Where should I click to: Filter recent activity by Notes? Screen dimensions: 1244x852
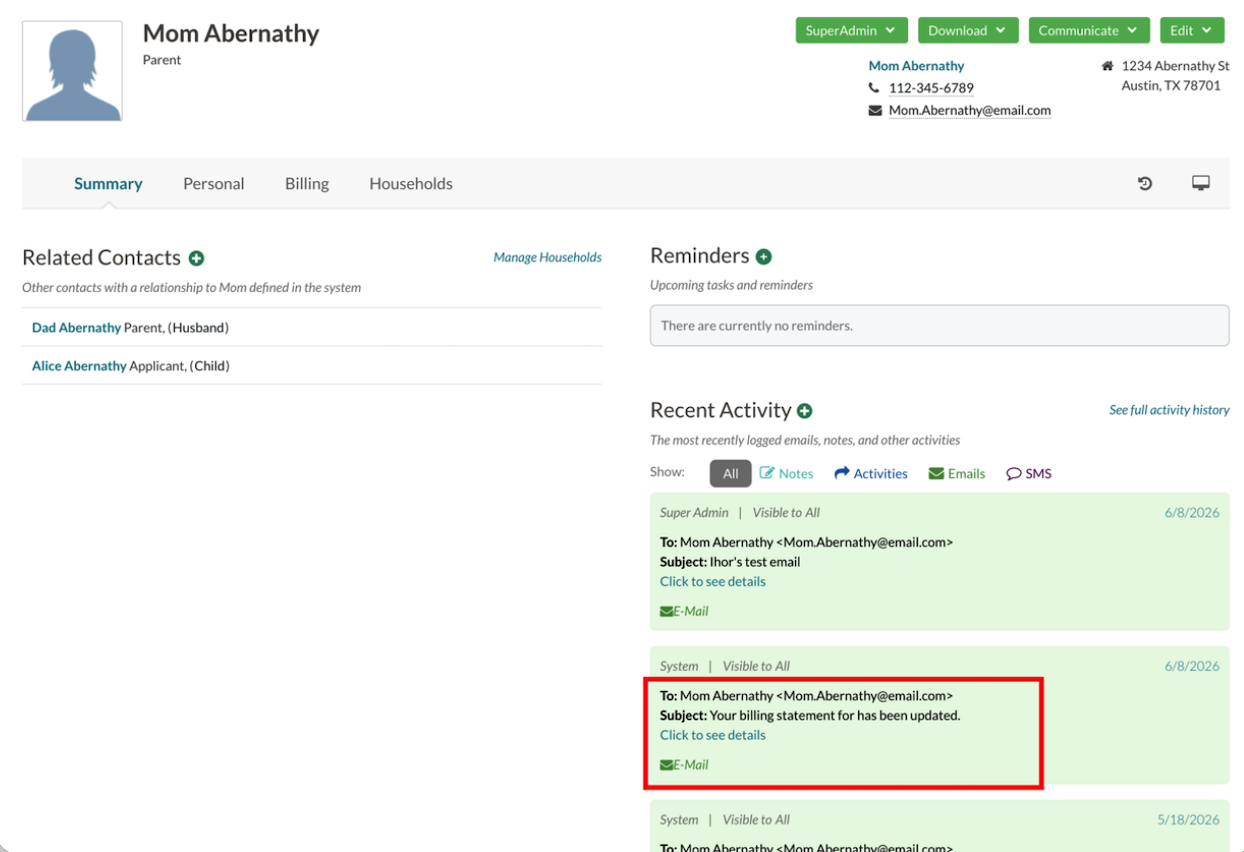[x=786, y=474]
